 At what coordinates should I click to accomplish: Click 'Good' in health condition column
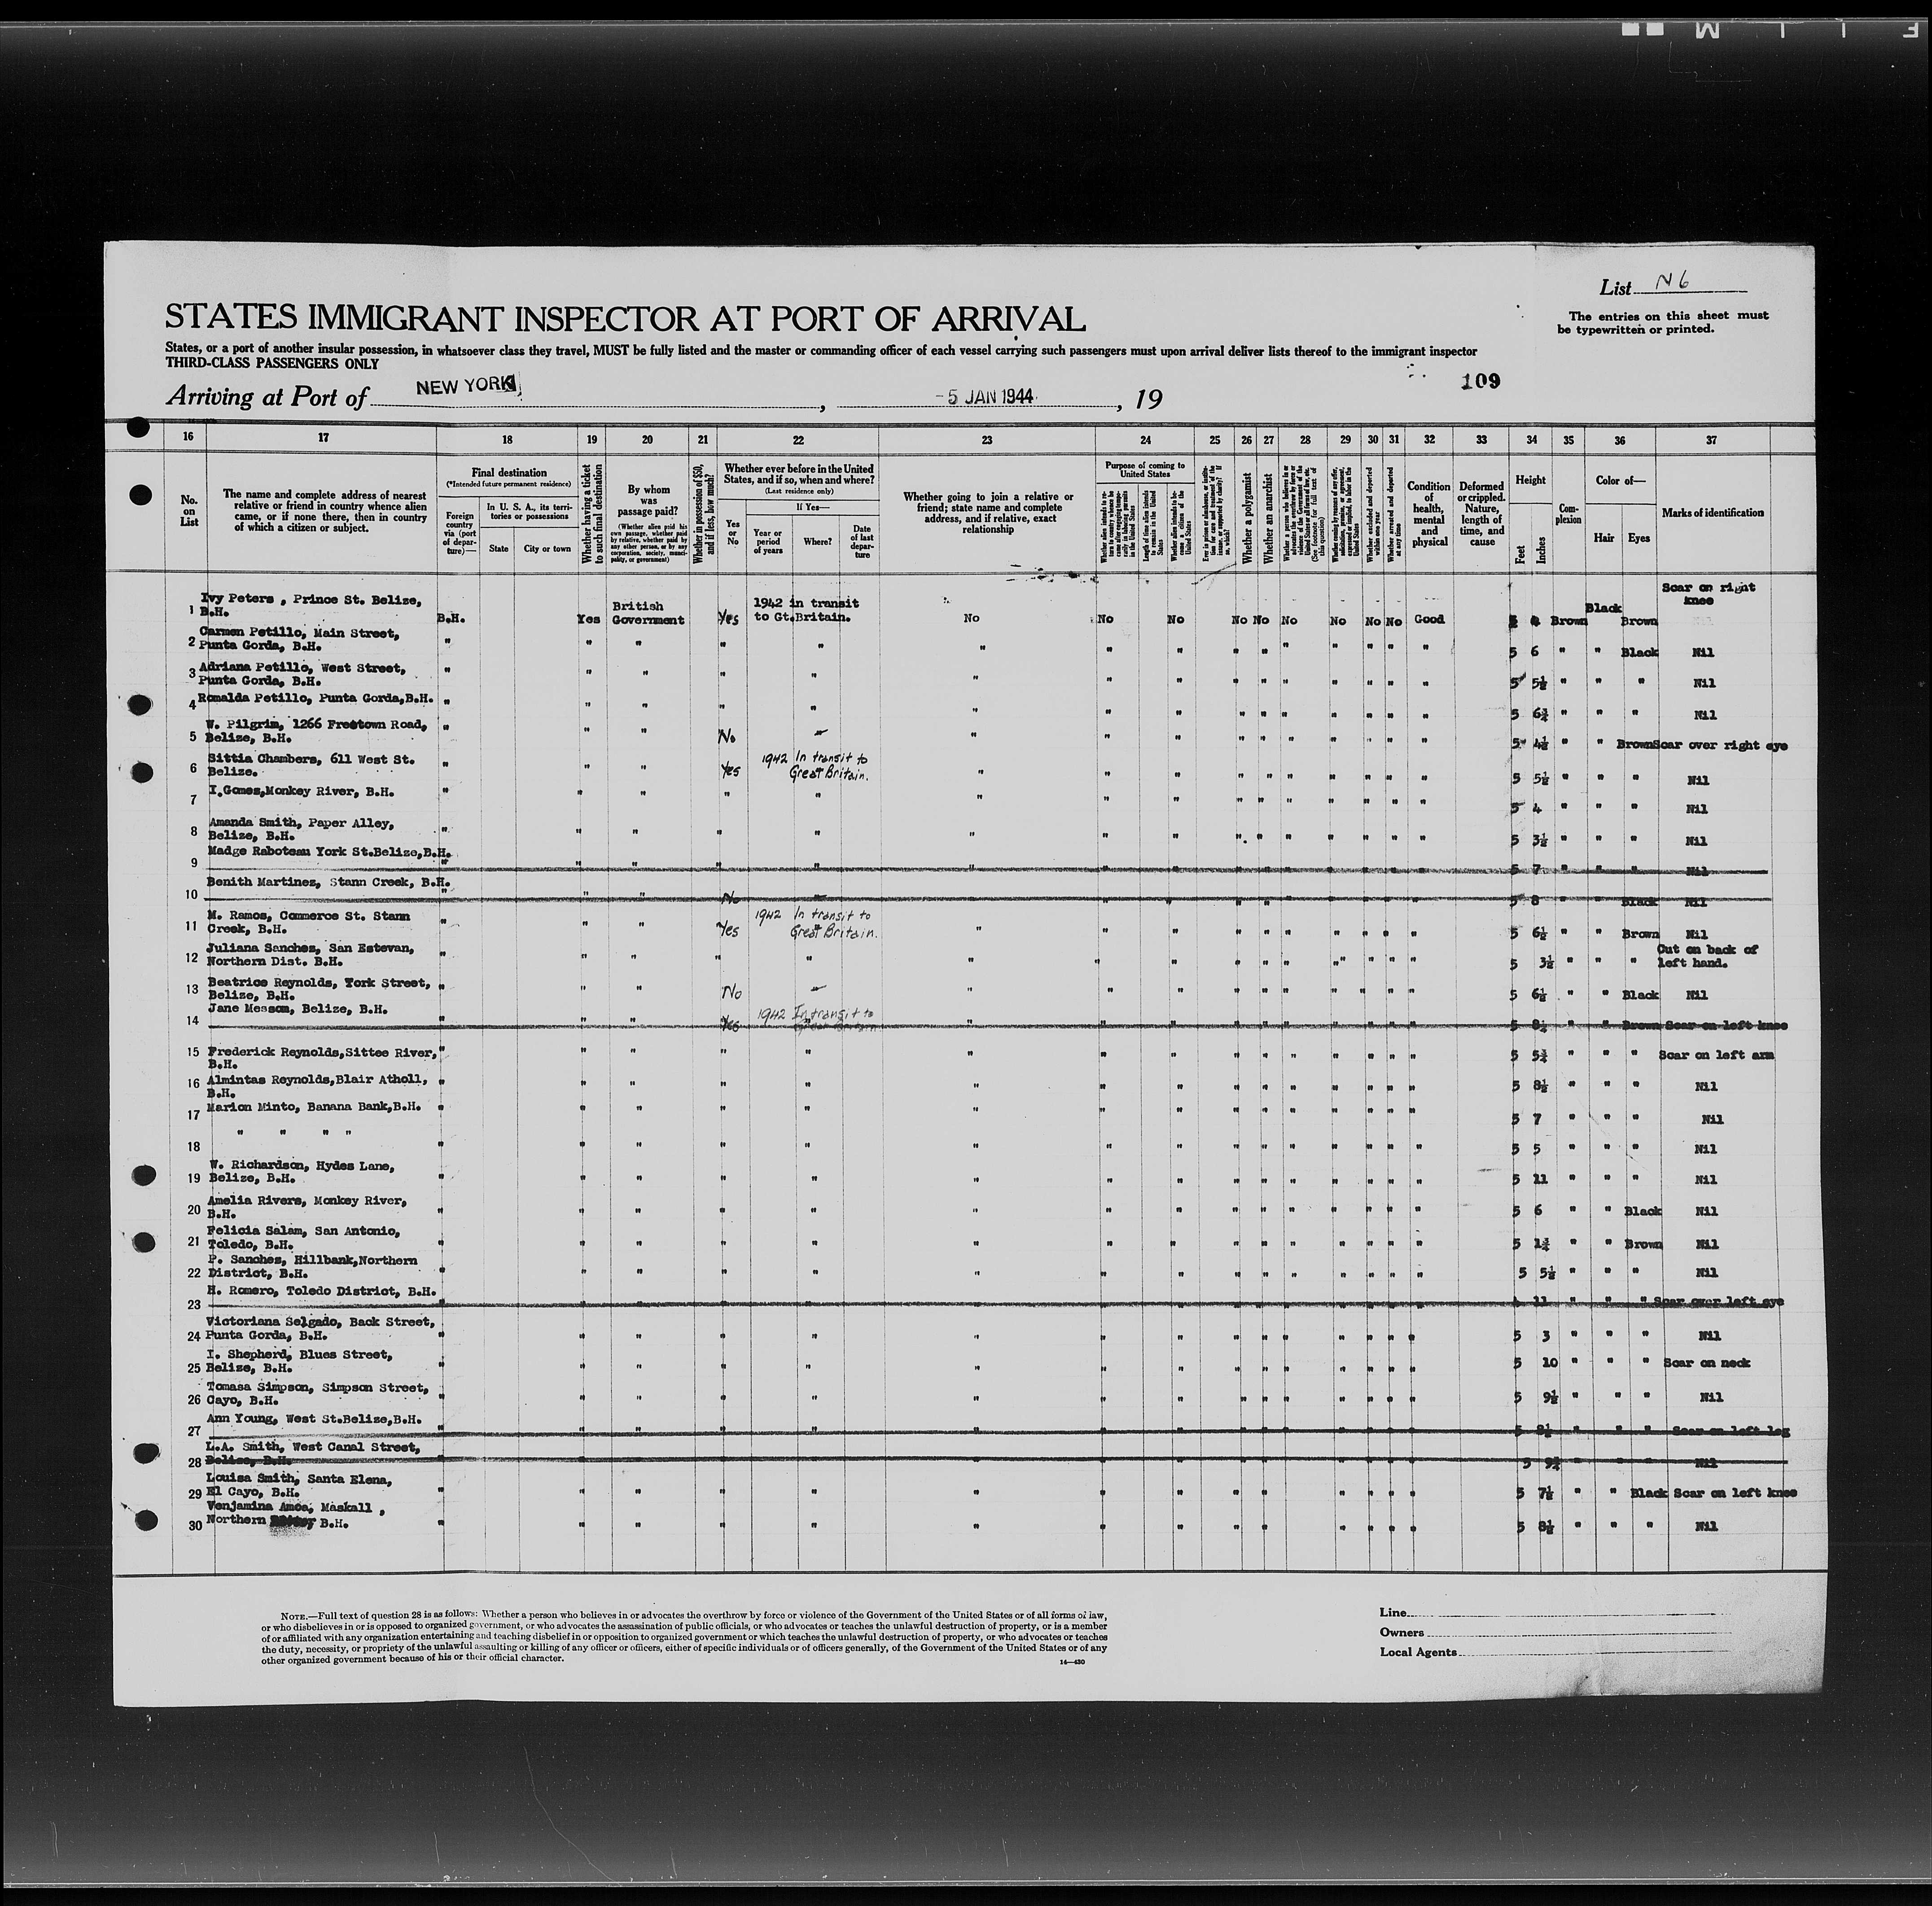click(x=1429, y=619)
